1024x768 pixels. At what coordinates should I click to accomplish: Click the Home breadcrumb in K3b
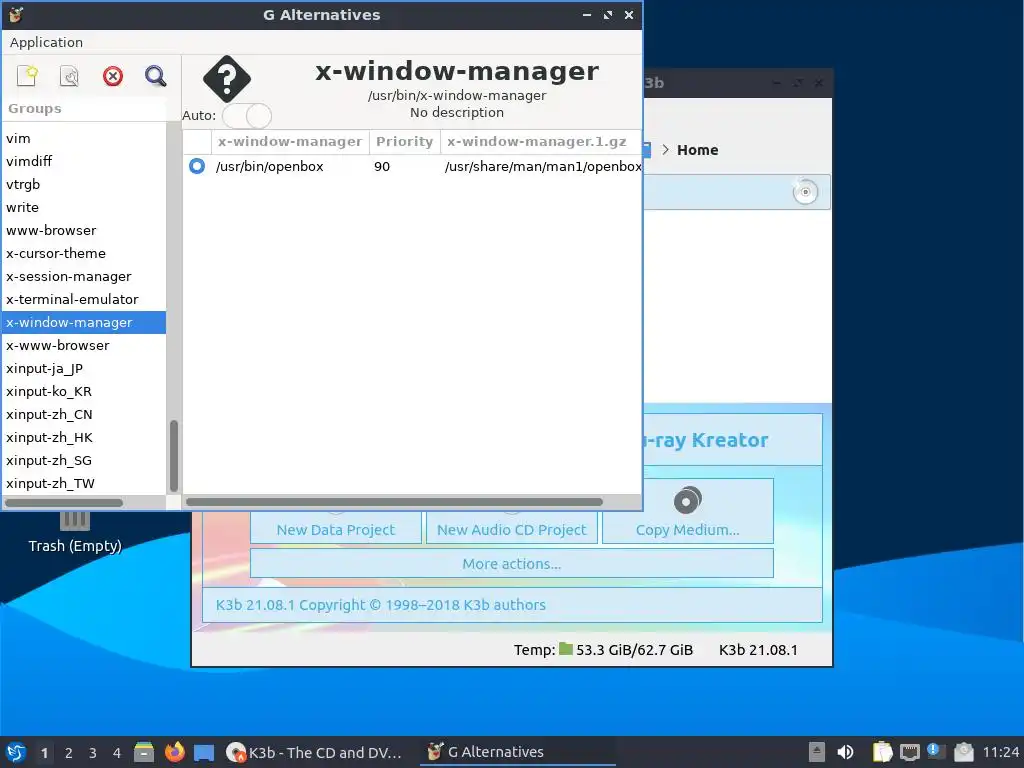[x=697, y=150]
